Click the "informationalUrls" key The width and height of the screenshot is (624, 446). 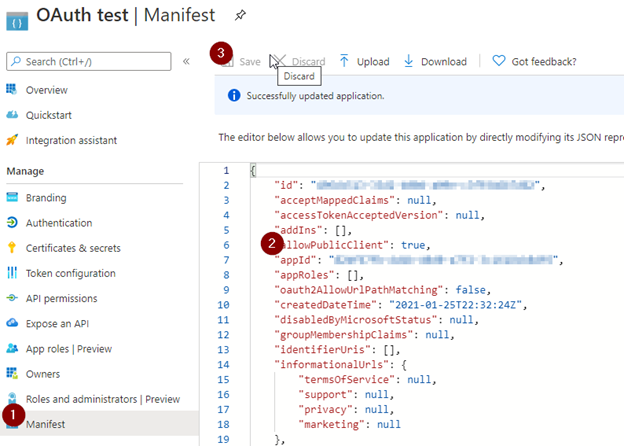tap(332, 364)
